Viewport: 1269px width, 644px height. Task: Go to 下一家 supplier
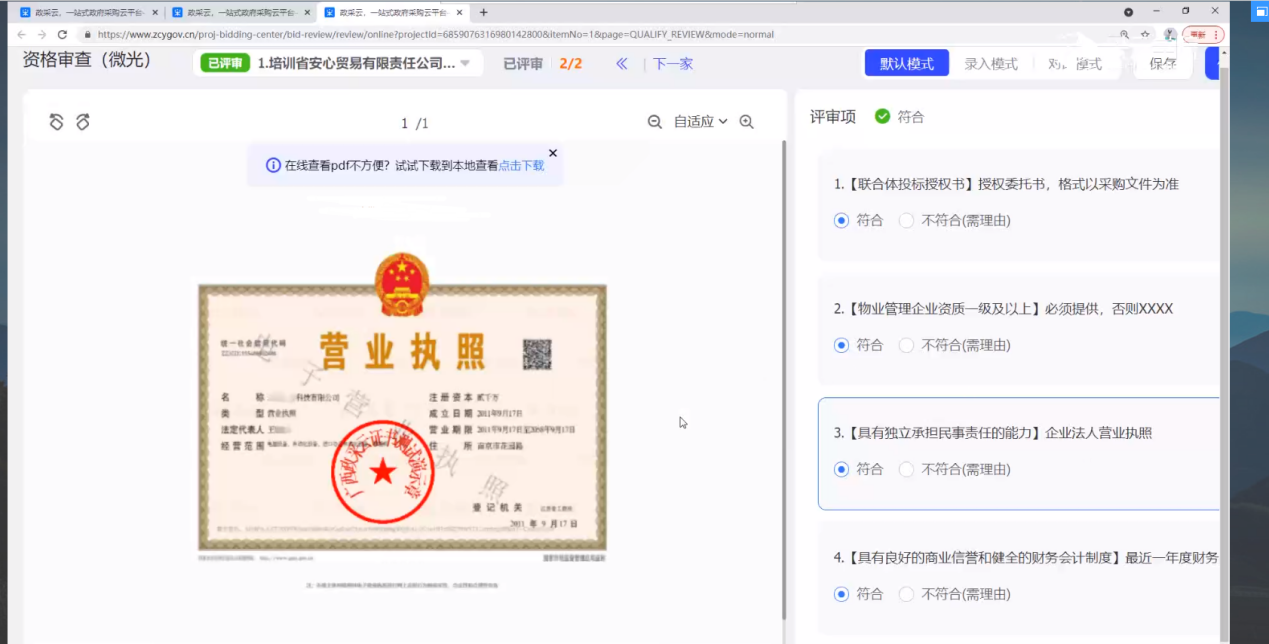pos(673,64)
